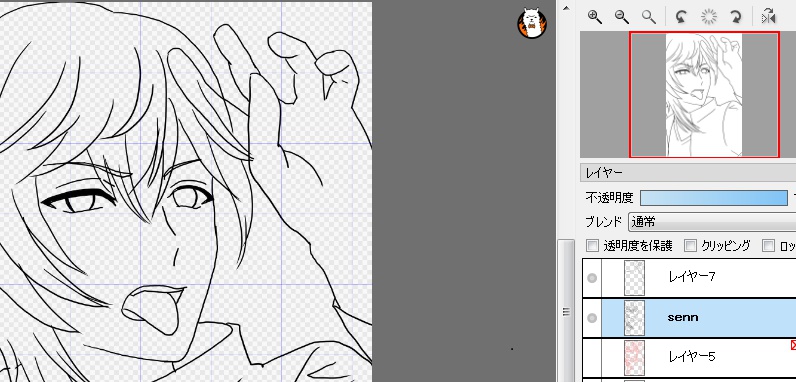Viewport: 796px width, 382px height.
Task: Click the senn layer thumbnail
Action: pyautogui.click(x=634, y=318)
